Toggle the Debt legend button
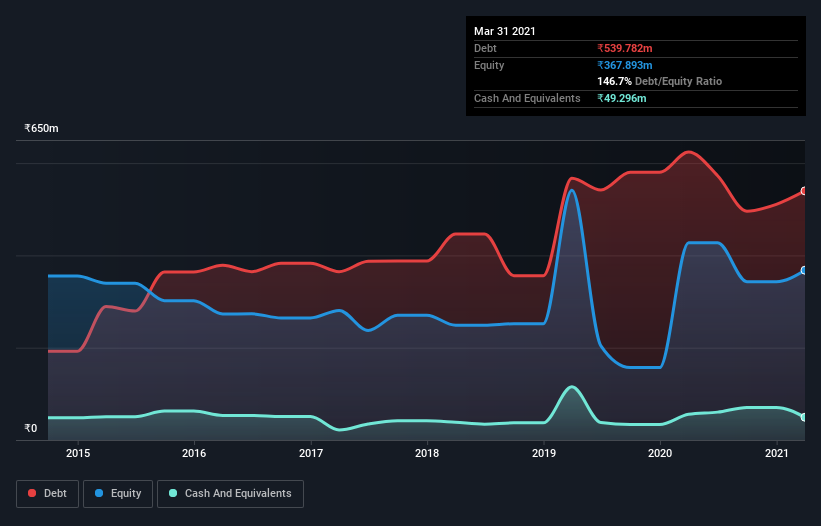This screenshot has width=821, height=526. pyautogui.click(x=47, y=494)
